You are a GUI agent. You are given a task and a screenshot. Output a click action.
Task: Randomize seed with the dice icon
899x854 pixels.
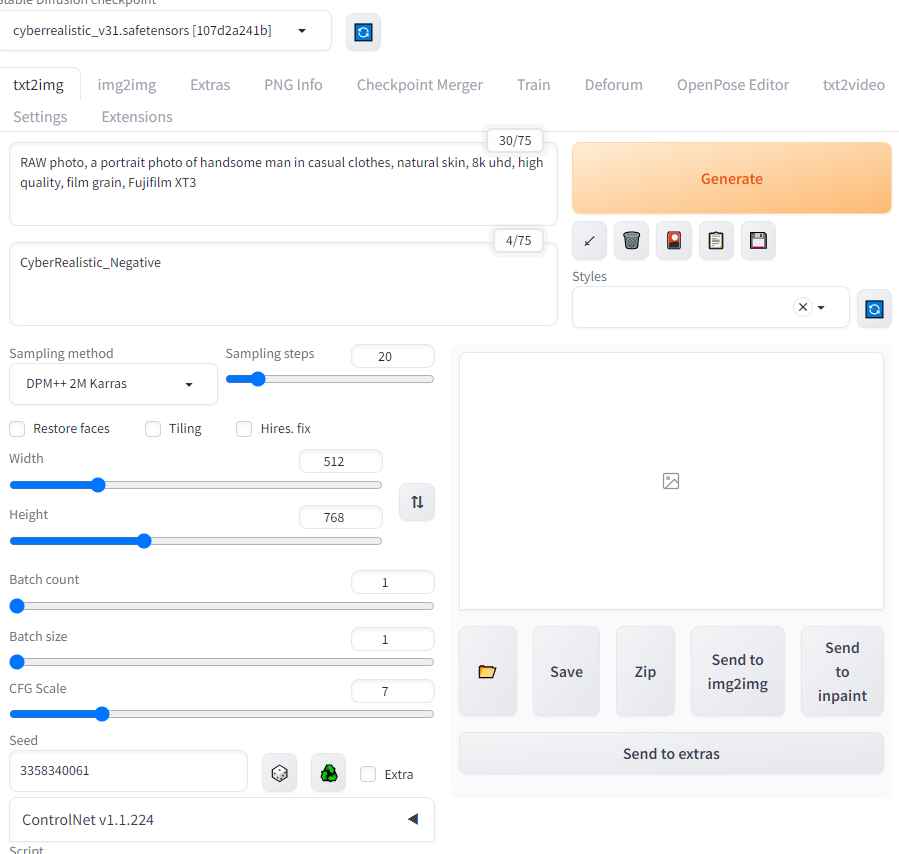tap(279, 773)
